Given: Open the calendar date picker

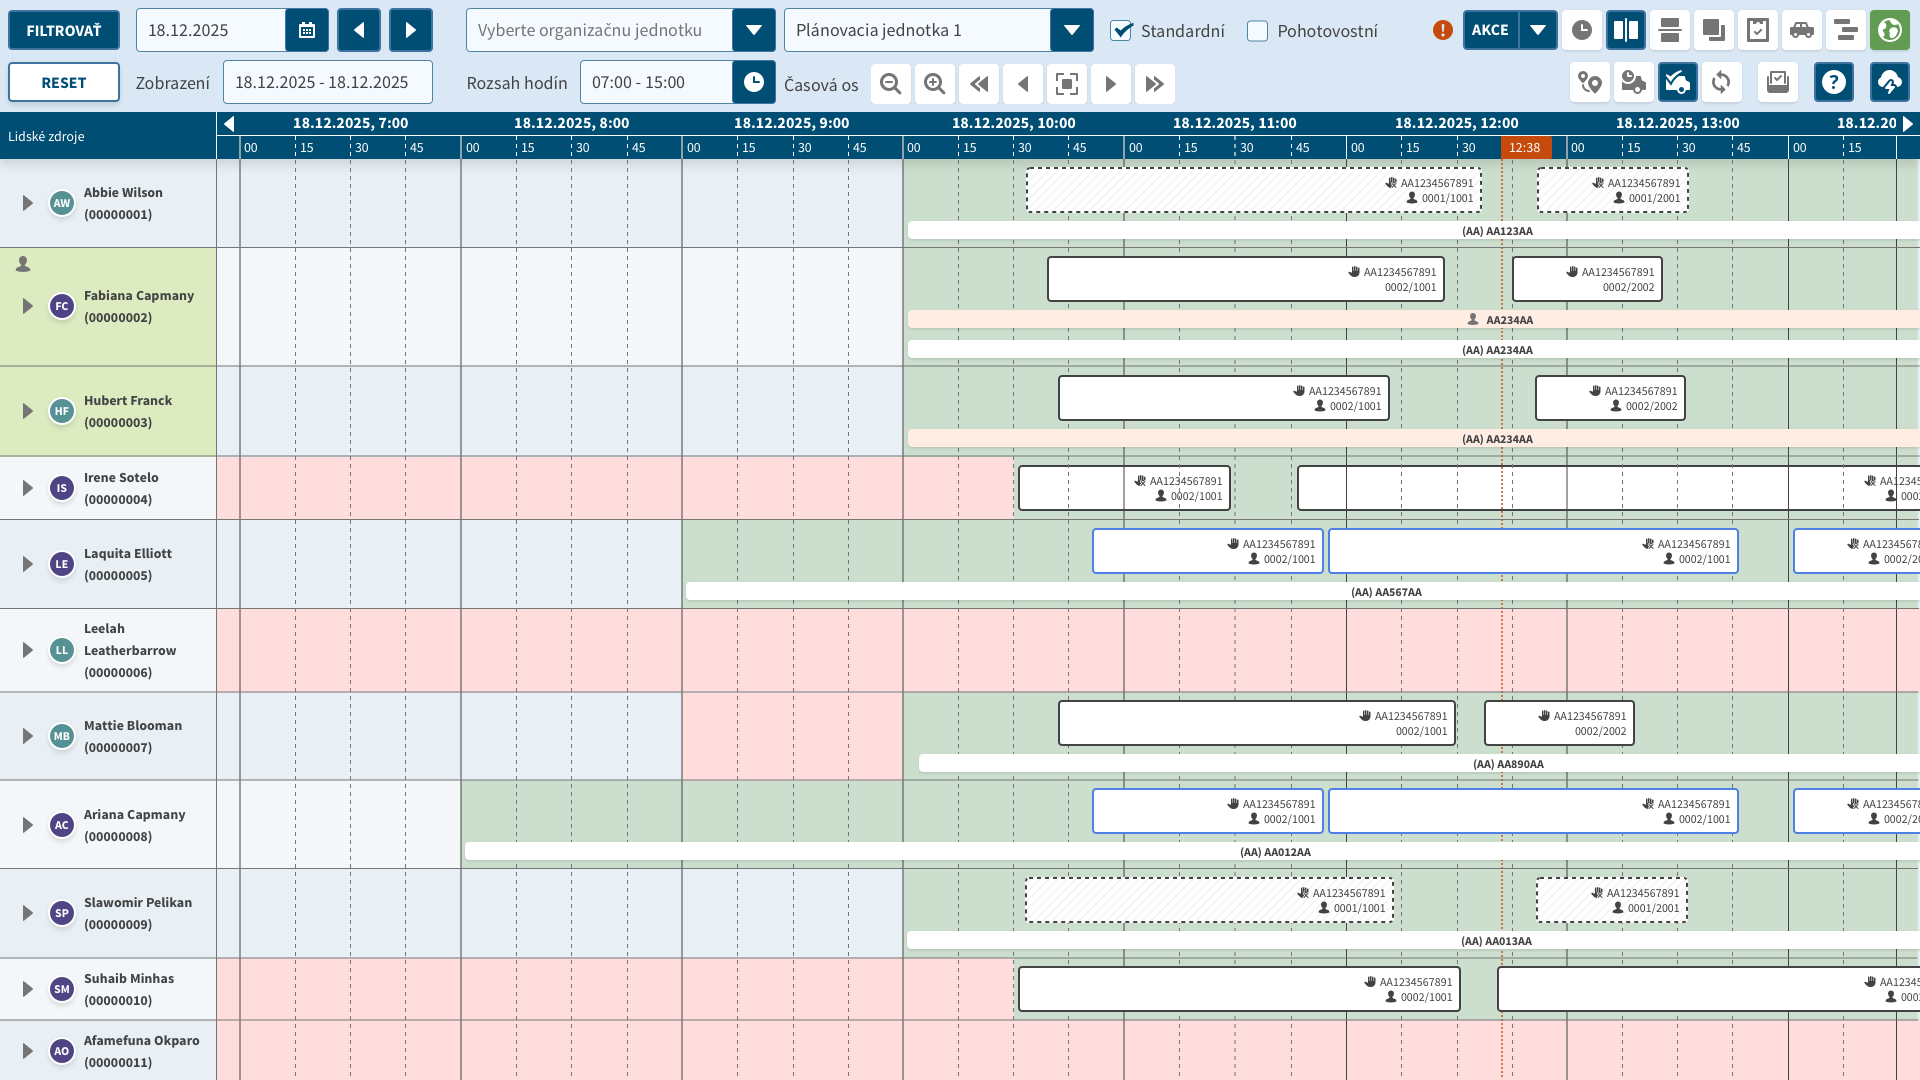Looking at the screenshot, I should [x=307, y=31].
